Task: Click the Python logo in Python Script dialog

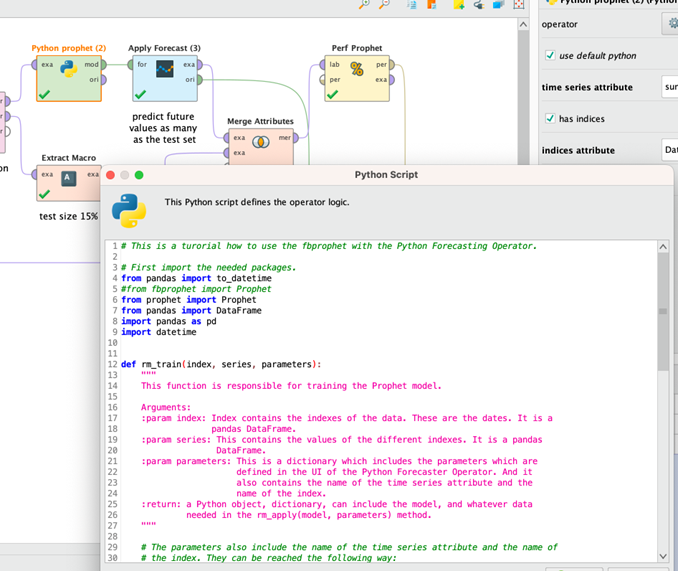Action: (129, 211)
